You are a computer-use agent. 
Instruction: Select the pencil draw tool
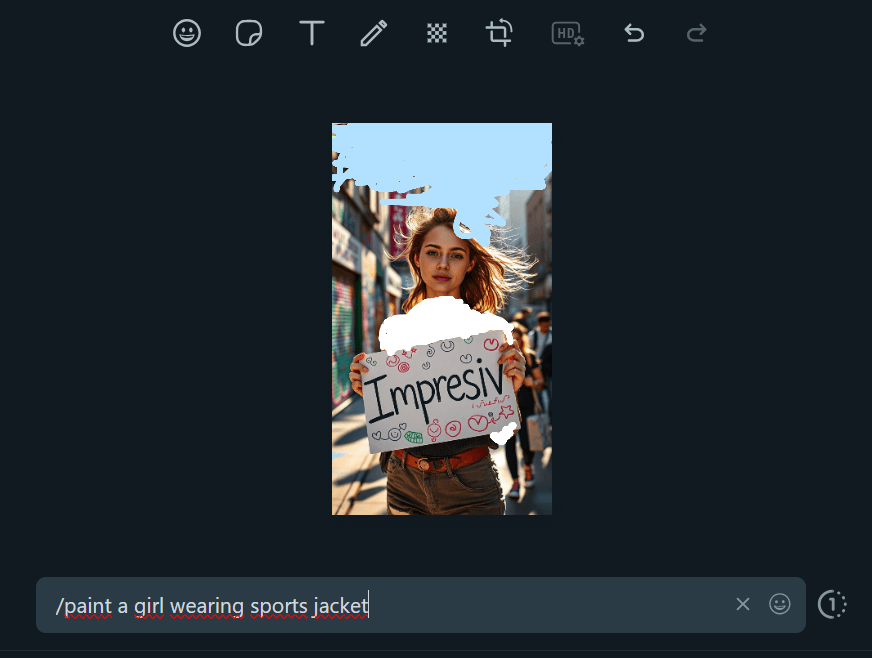[x=374, y=33]
